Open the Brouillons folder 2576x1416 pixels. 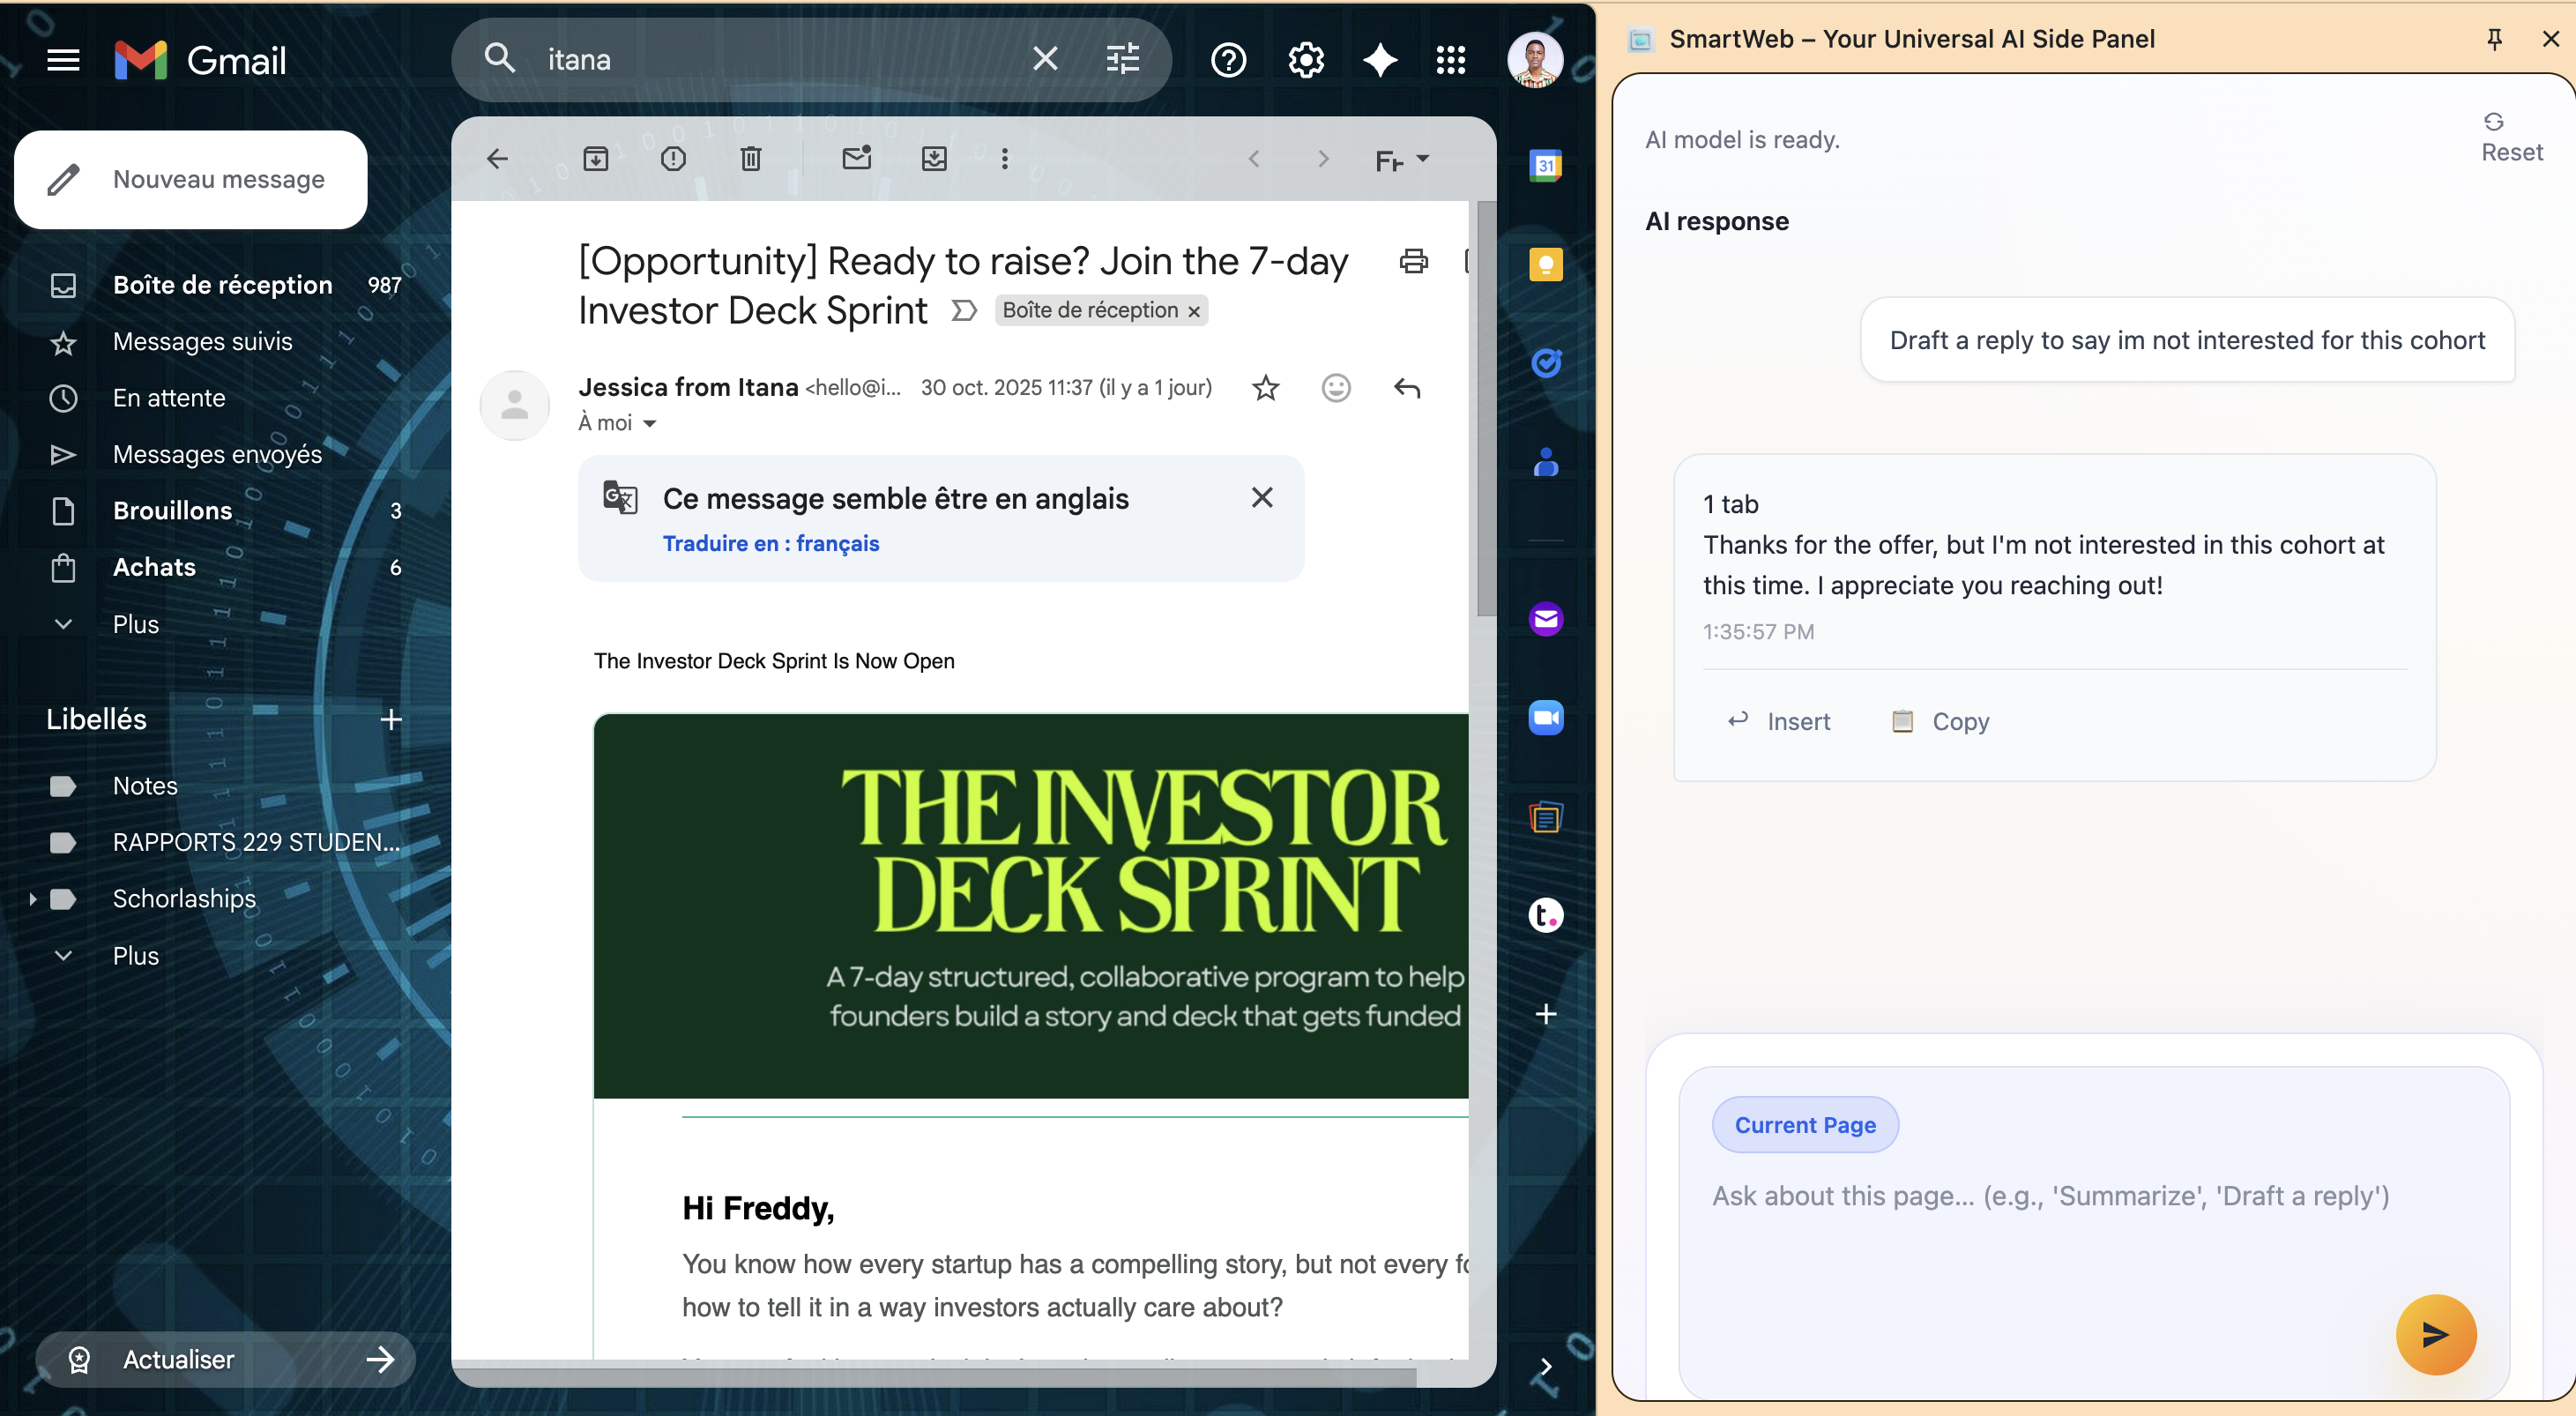pyautogui.click(x=172, y=511)
